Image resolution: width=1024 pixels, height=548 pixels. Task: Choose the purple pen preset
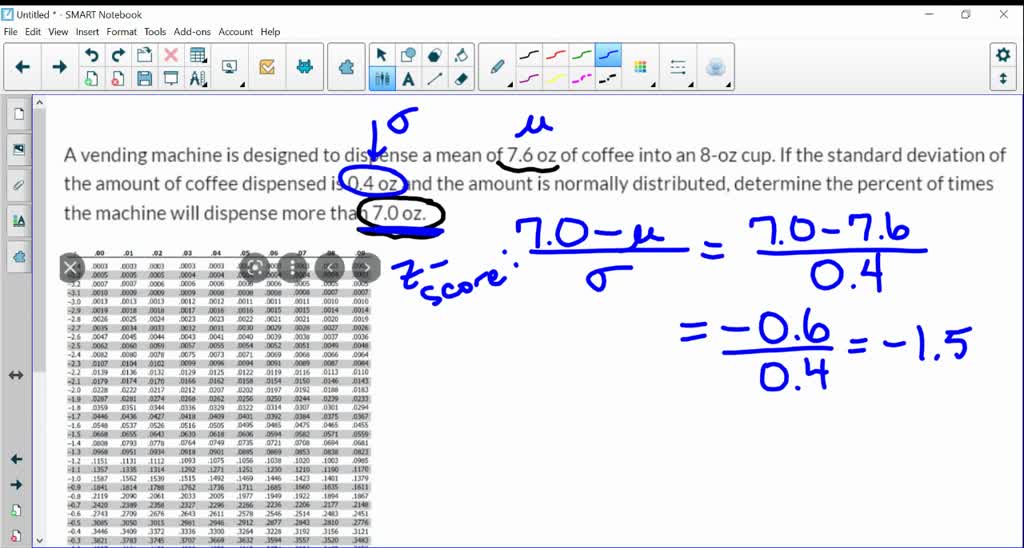pyautogui.click(x=529, y=79)
